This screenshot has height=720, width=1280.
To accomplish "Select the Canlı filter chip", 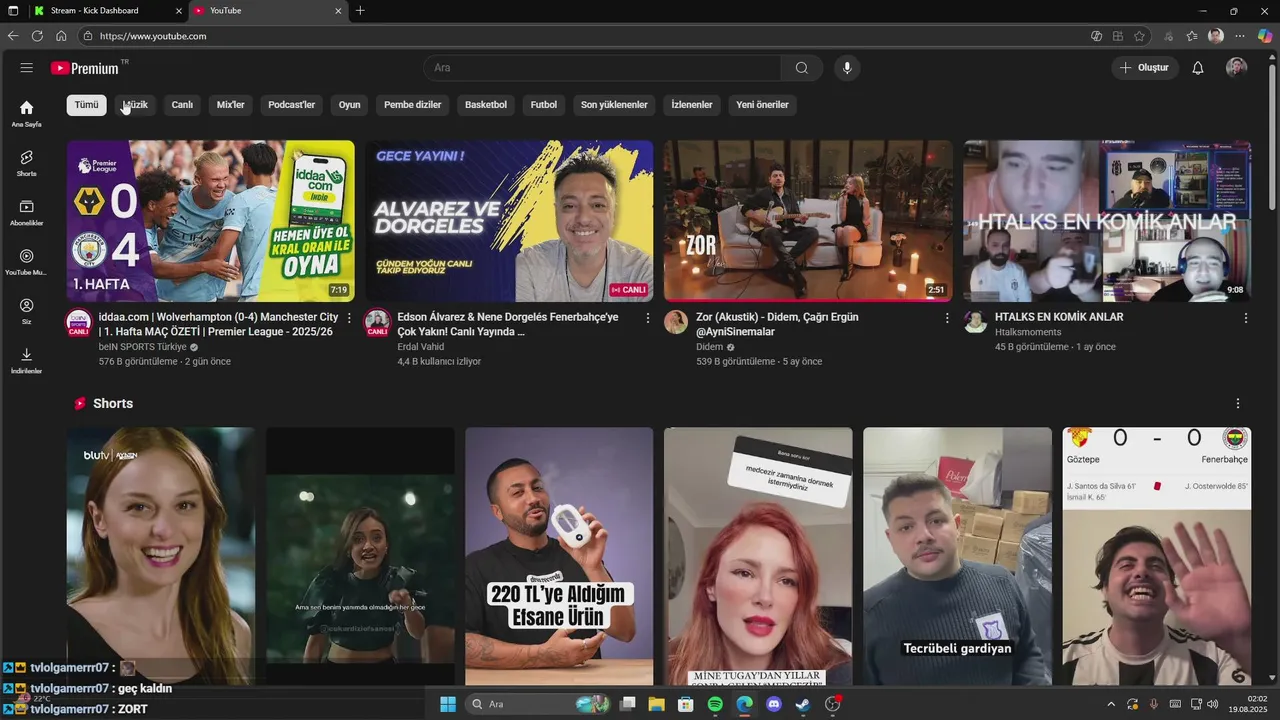I will tap(182, 105).
